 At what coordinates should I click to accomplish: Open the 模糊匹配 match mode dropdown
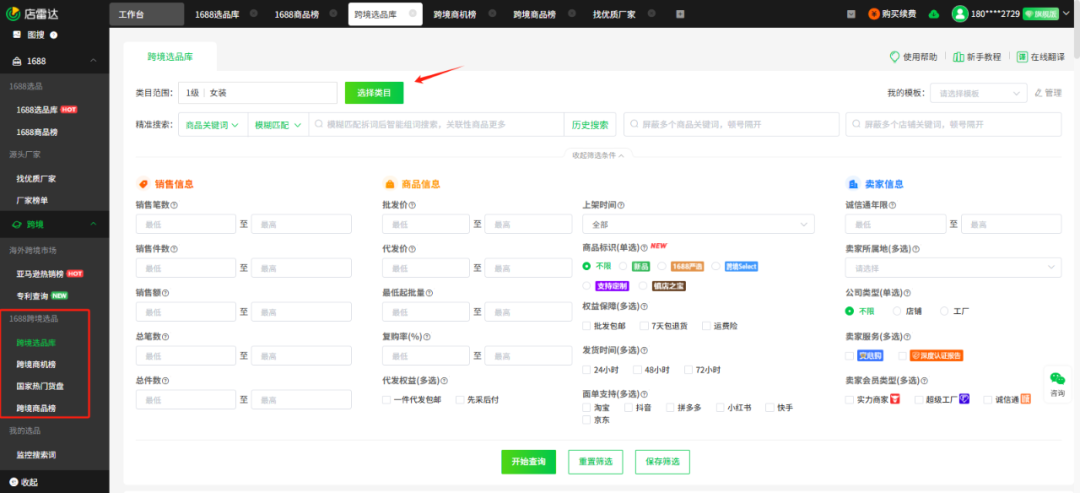pos(278,125)
